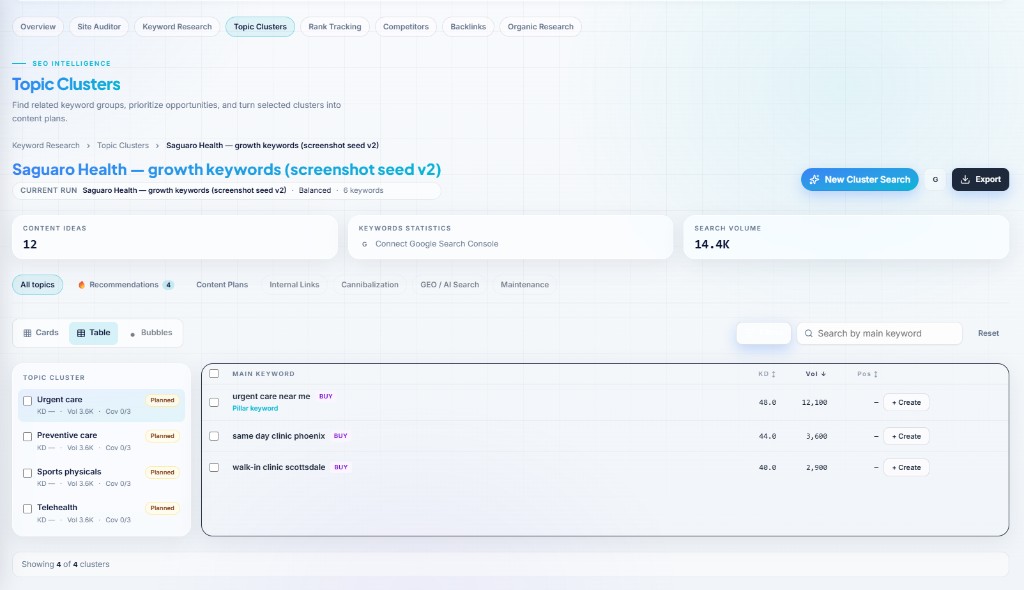The width and height of the screenshot is (1024, 590).
Task: Check the Sports physicals cluster checkbox
Action: 27,473
